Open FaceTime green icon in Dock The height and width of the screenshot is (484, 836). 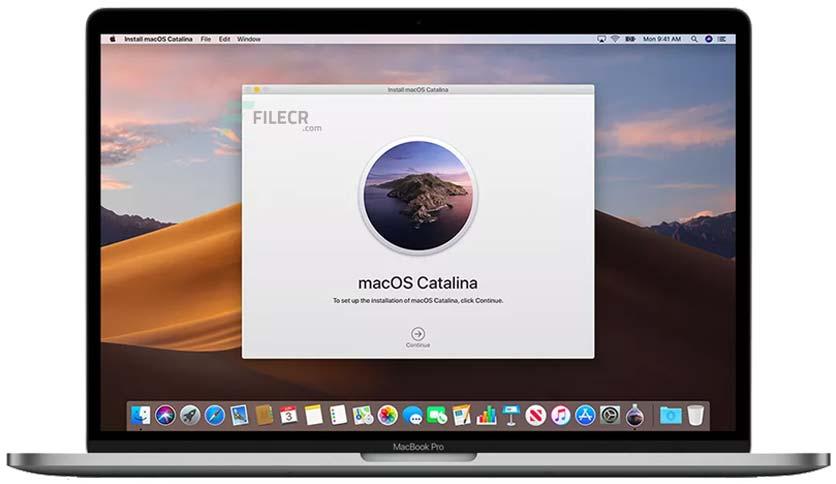click(x=437, y=415)
